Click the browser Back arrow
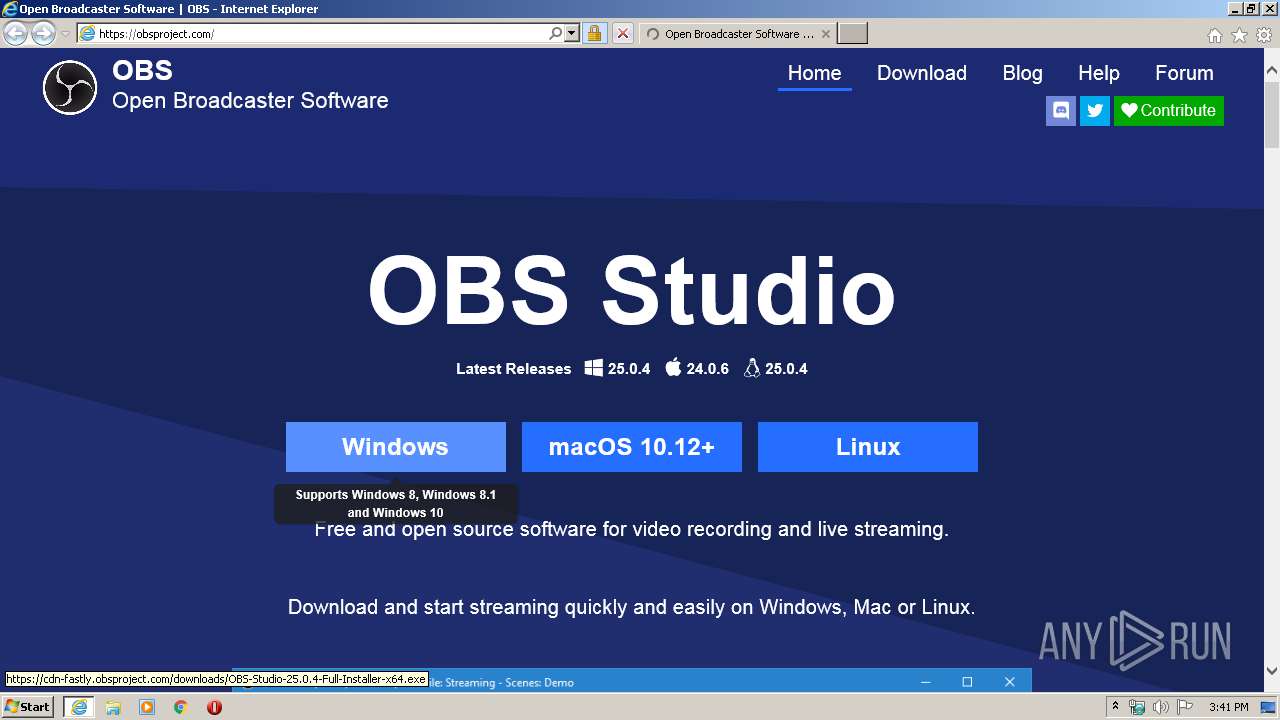1280x720 pixels. point(15,34)
